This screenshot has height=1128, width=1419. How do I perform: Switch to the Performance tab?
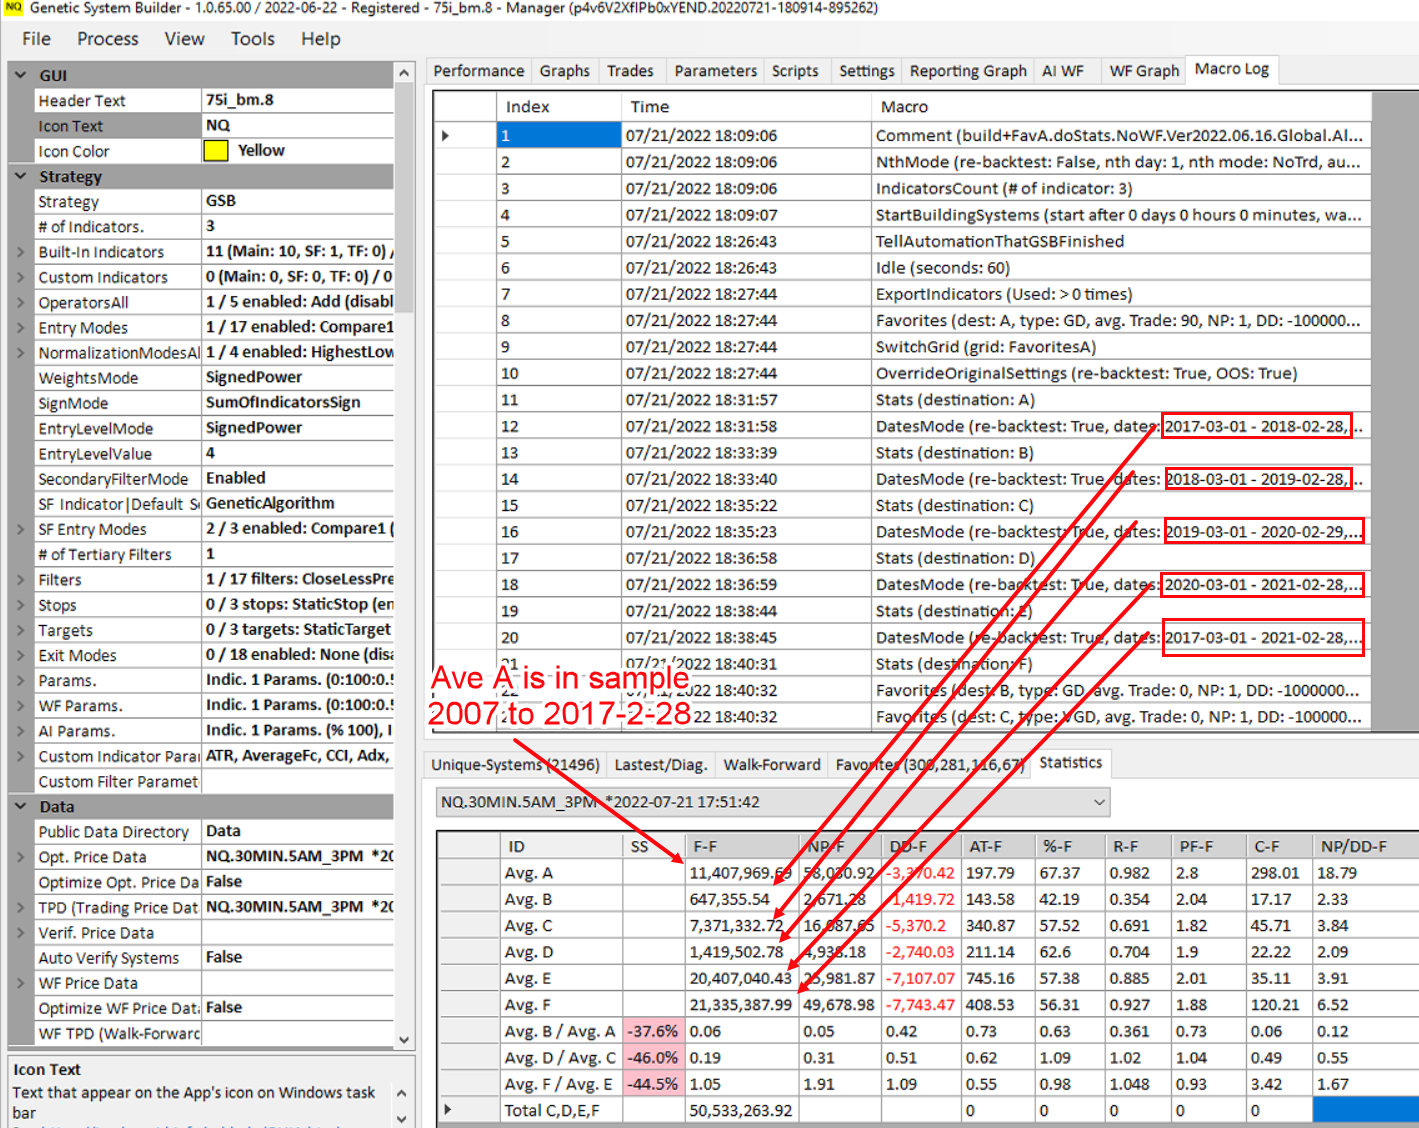(x=478, y=71)
